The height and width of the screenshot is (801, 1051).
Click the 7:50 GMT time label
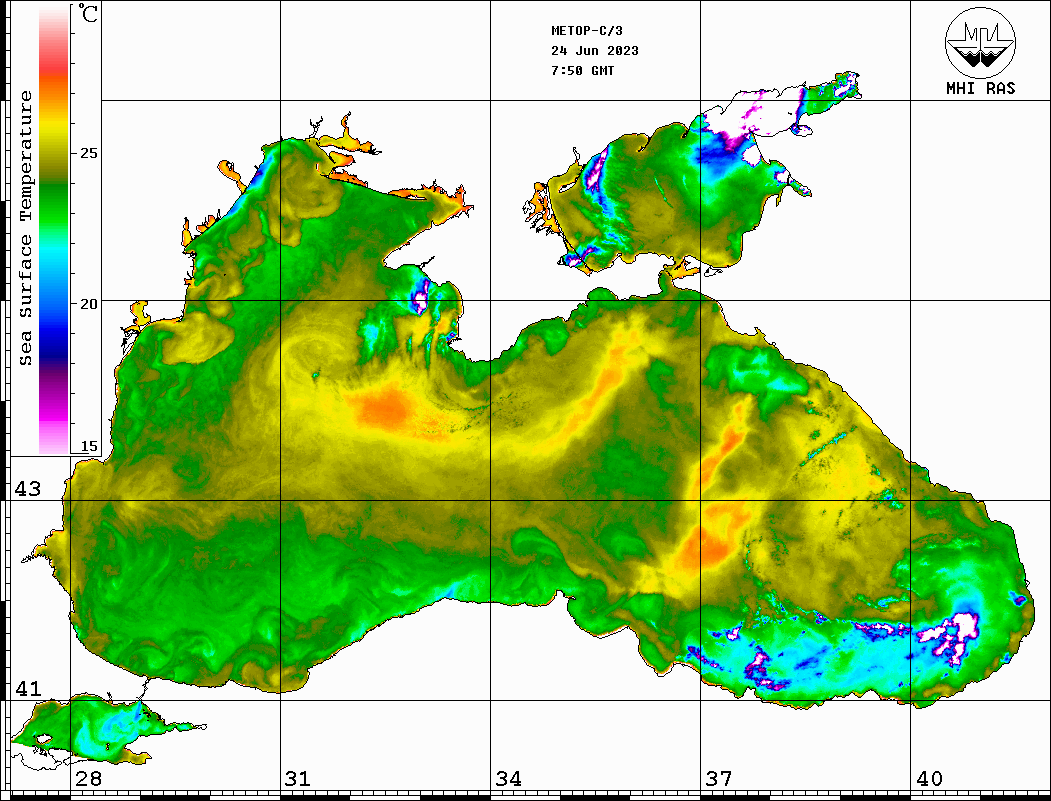click(x=582, y=70)
